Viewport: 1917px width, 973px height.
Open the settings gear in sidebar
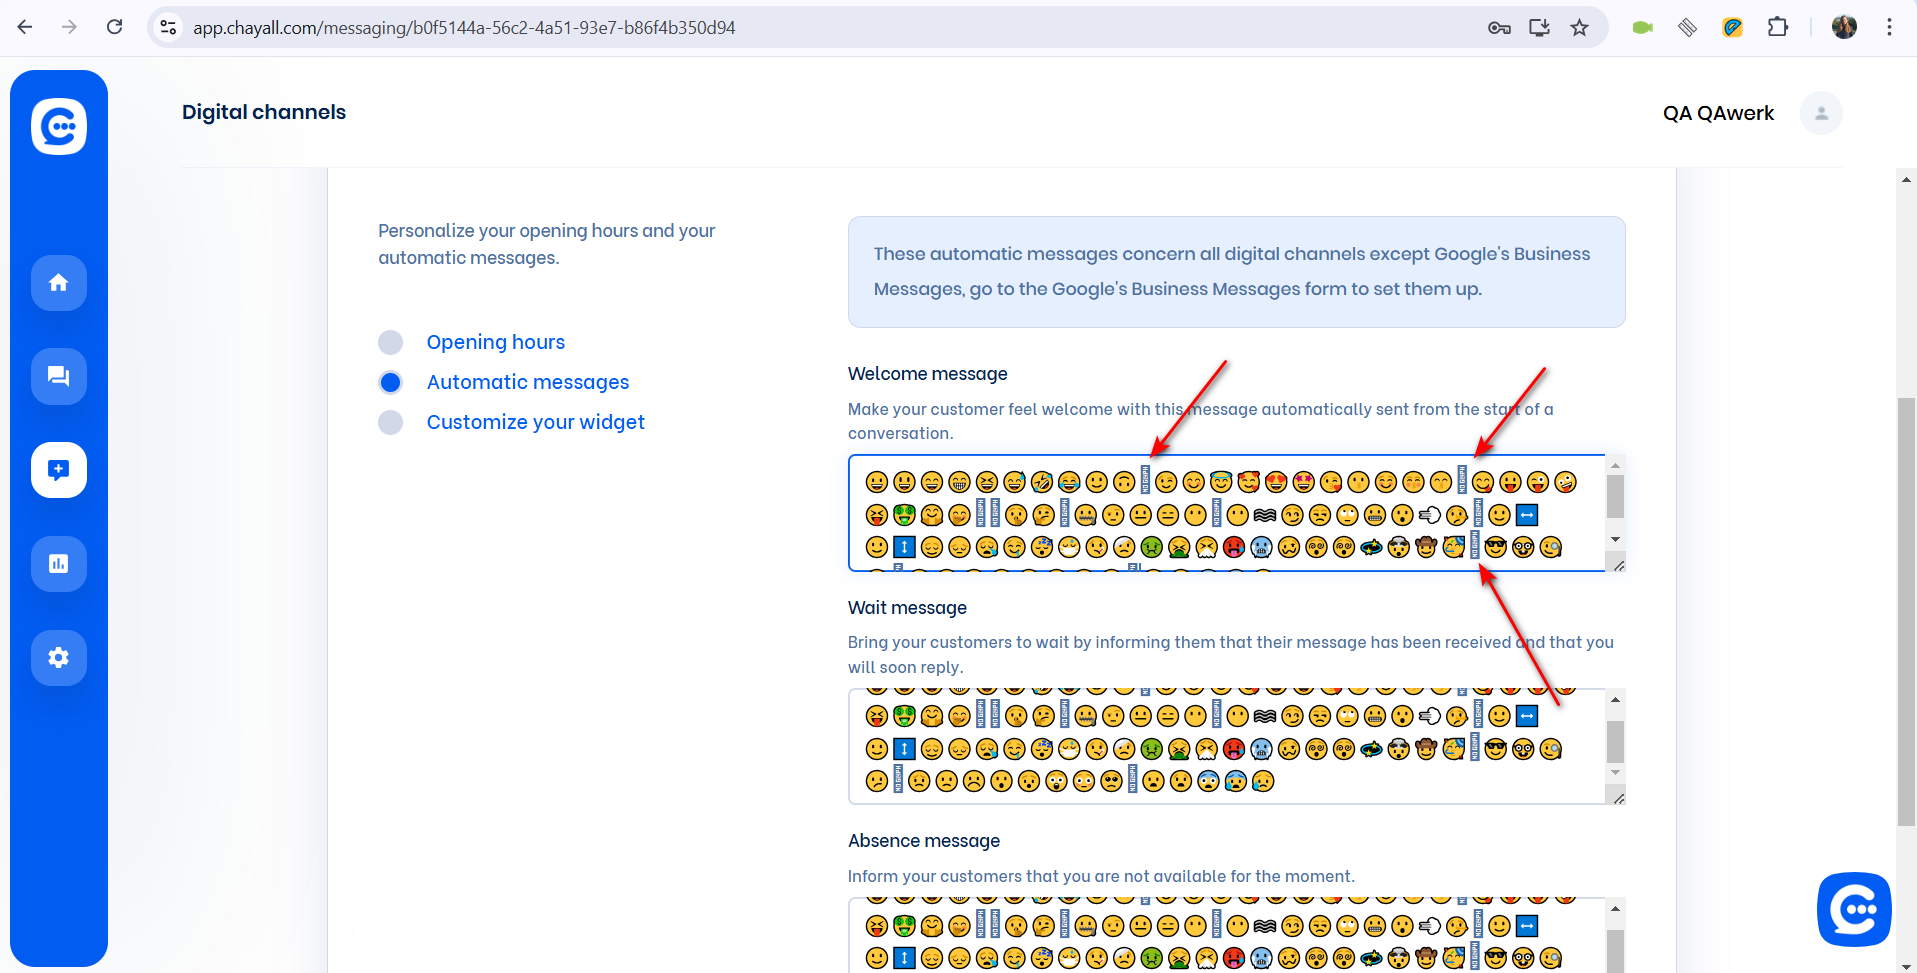(x=59, y=658)
